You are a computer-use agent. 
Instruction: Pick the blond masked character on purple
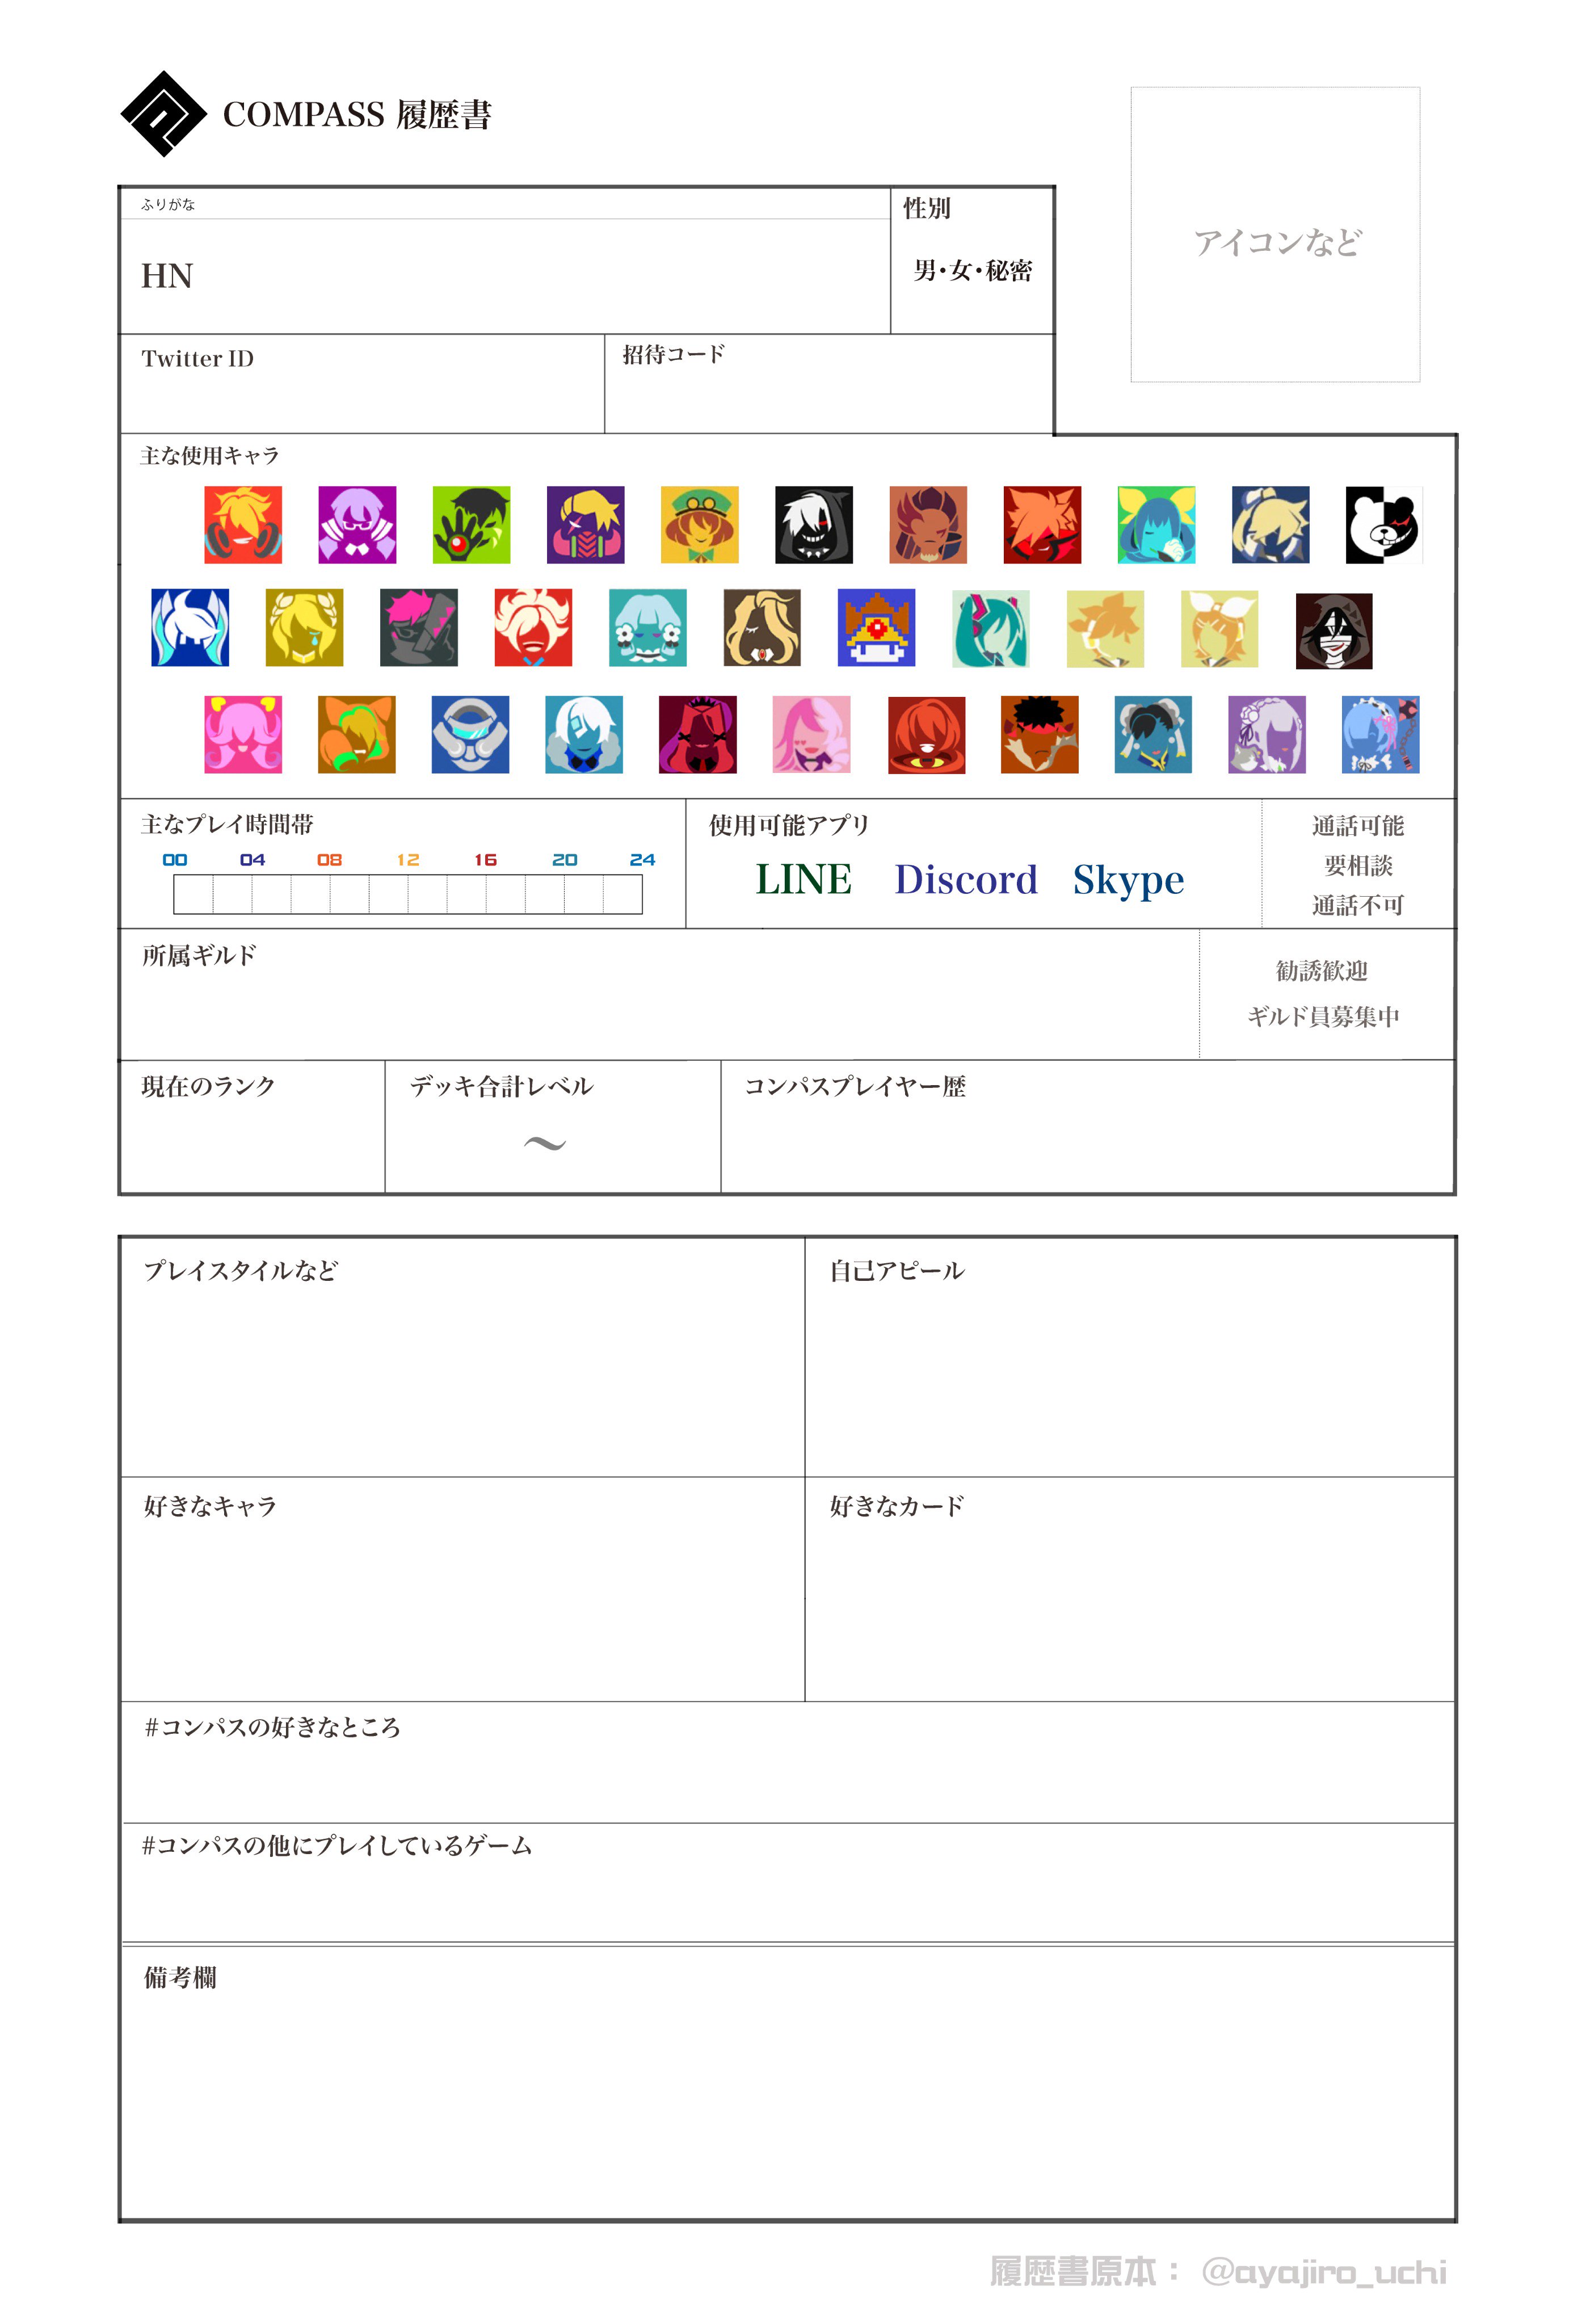coord(586,525)
